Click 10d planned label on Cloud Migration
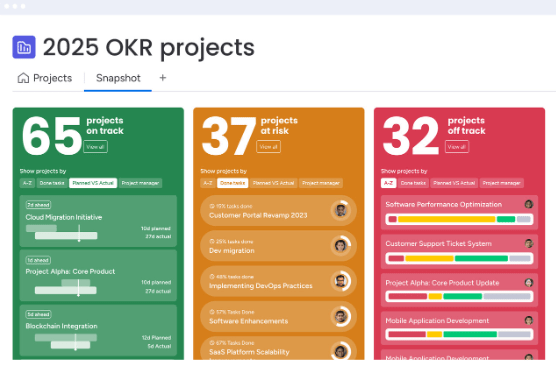 156,228
